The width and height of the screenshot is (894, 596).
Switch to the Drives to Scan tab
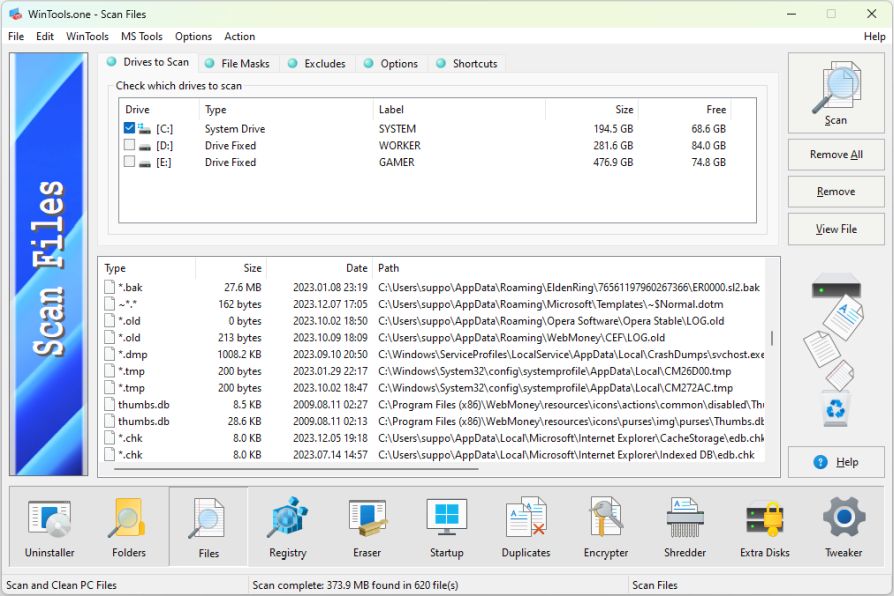click(x=148, y=62)
